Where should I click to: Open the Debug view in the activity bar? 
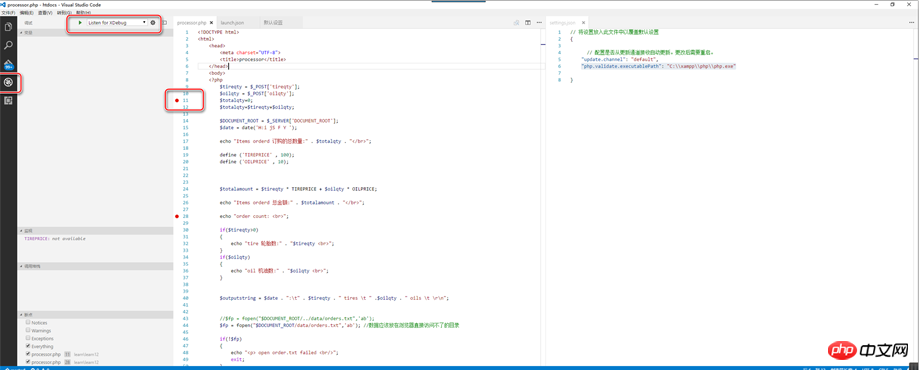click(x=8, y=83)
